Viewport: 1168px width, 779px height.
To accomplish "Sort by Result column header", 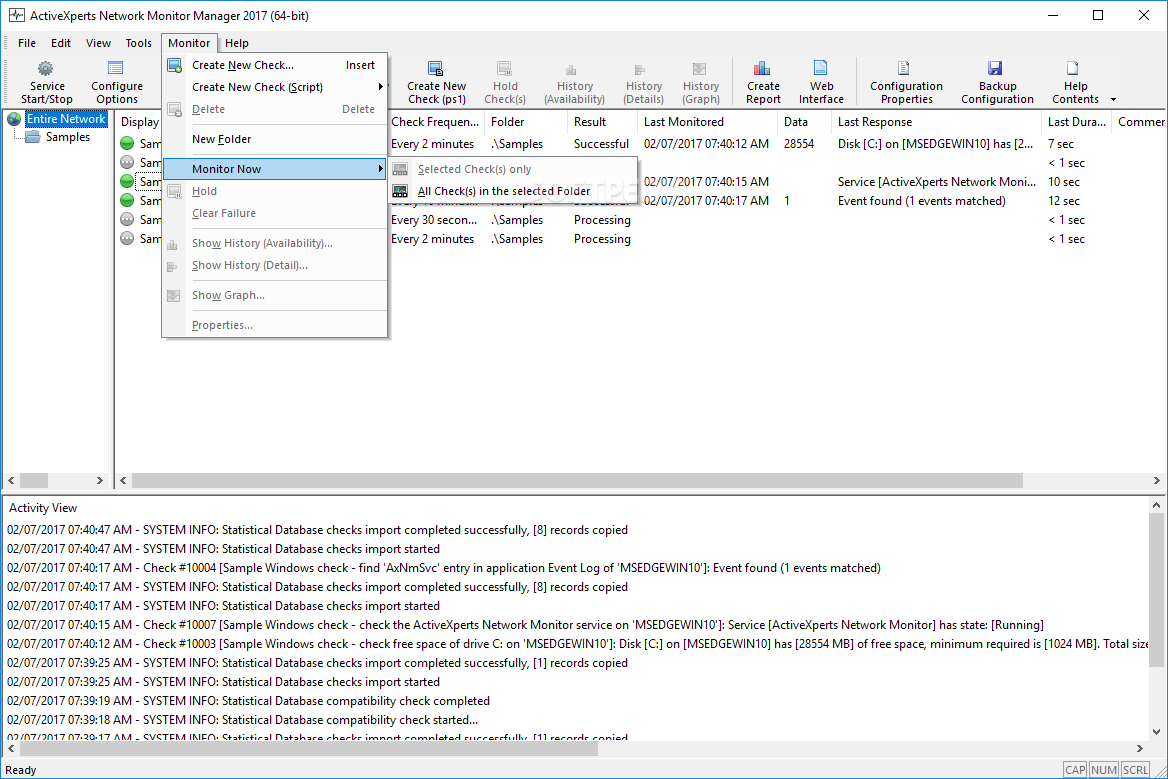I will pos(602,122).
